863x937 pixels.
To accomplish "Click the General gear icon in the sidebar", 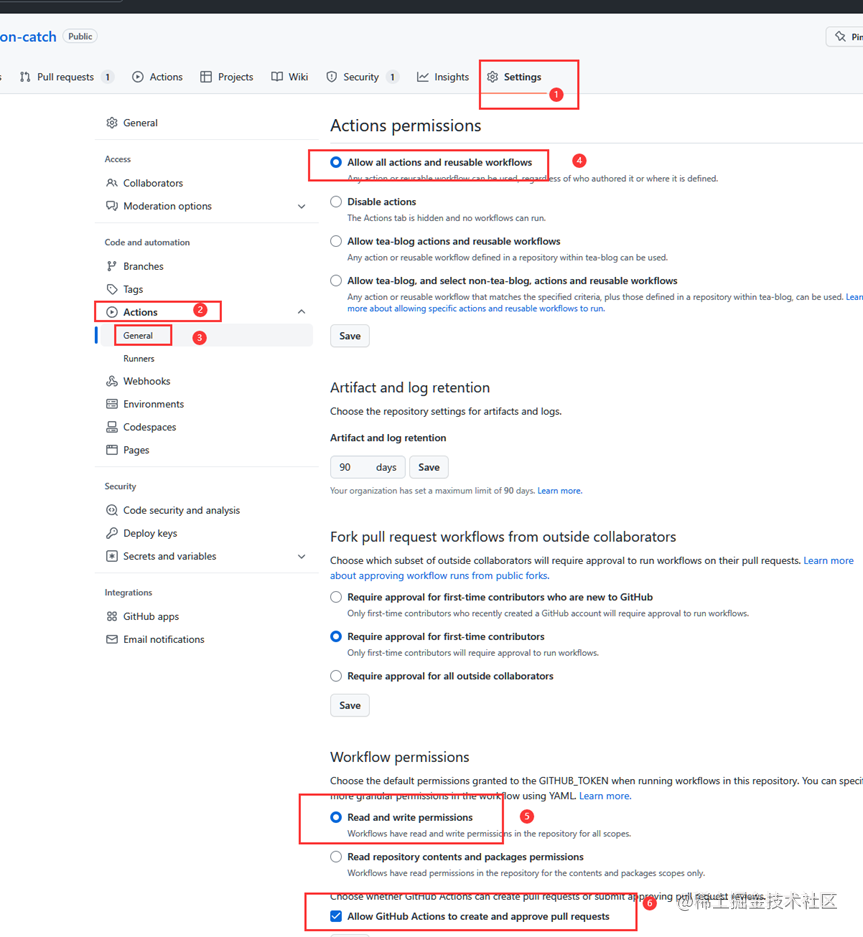I will click(112, 123).
